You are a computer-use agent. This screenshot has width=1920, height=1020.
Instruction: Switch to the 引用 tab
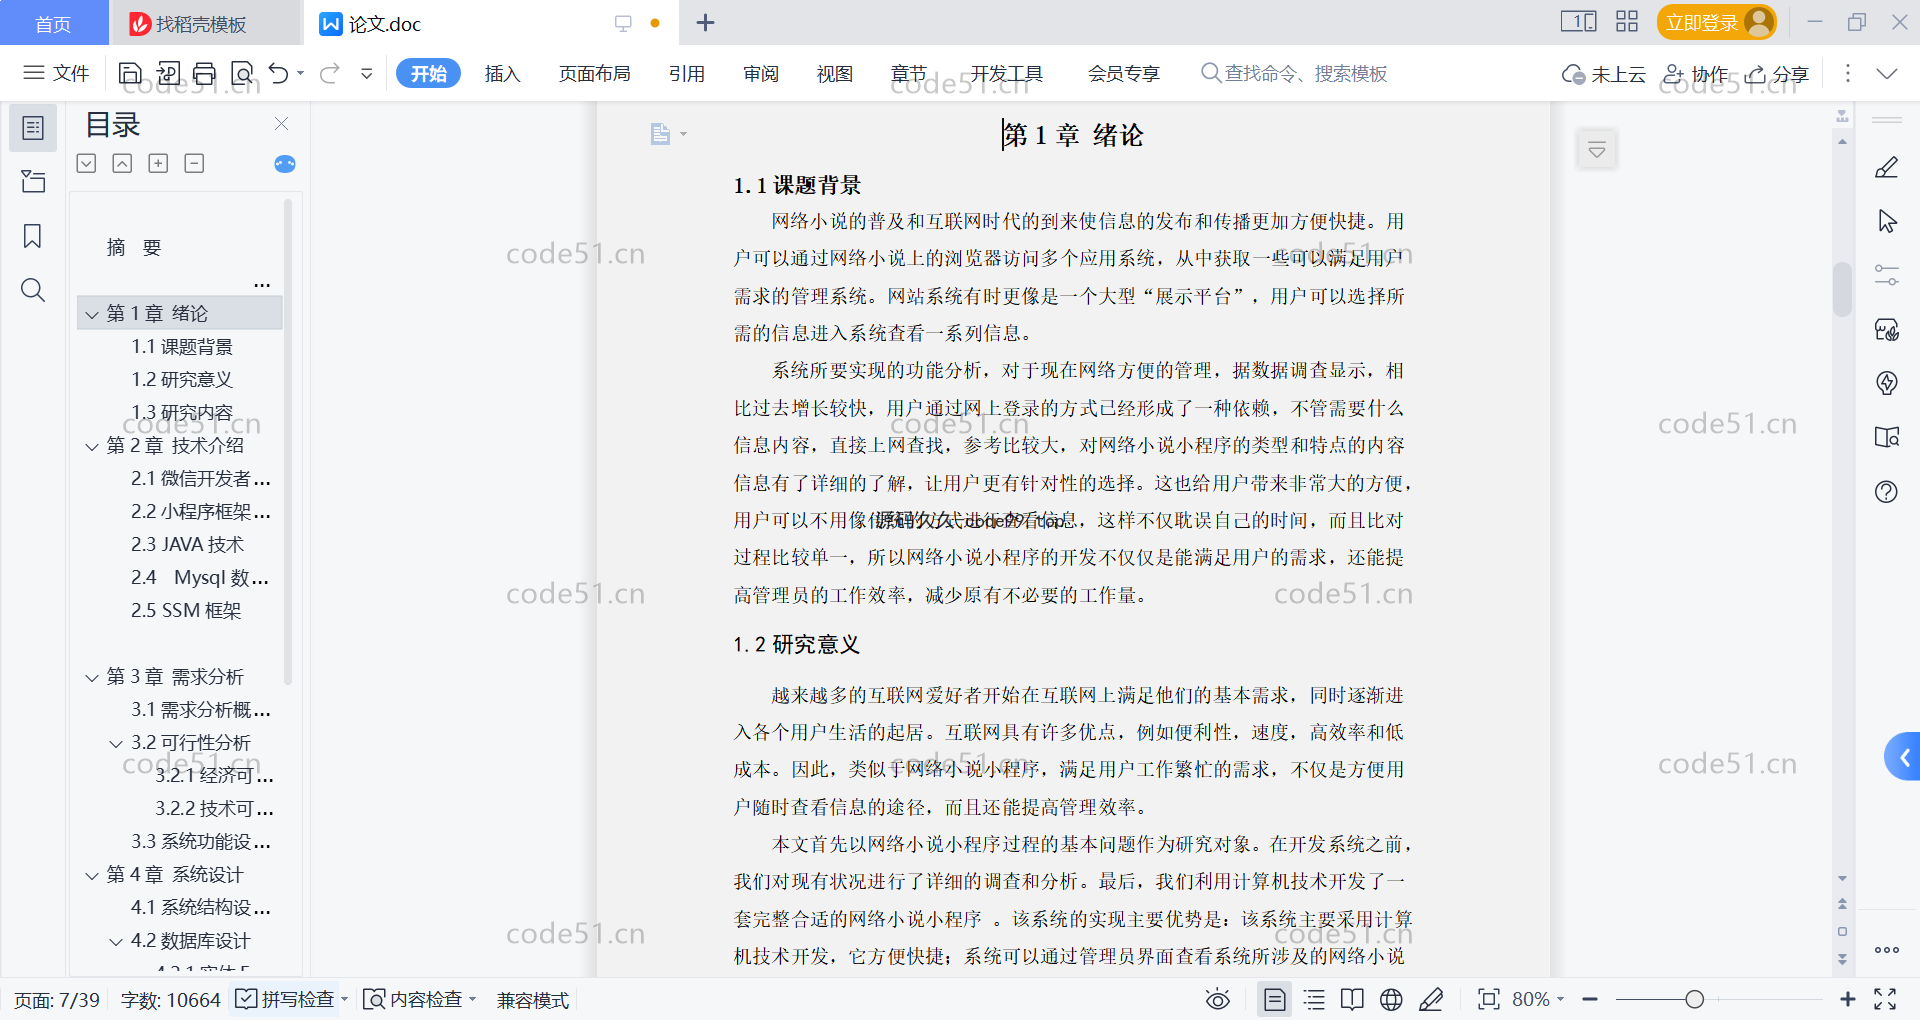pyautogui.click(x=687, y=73)
